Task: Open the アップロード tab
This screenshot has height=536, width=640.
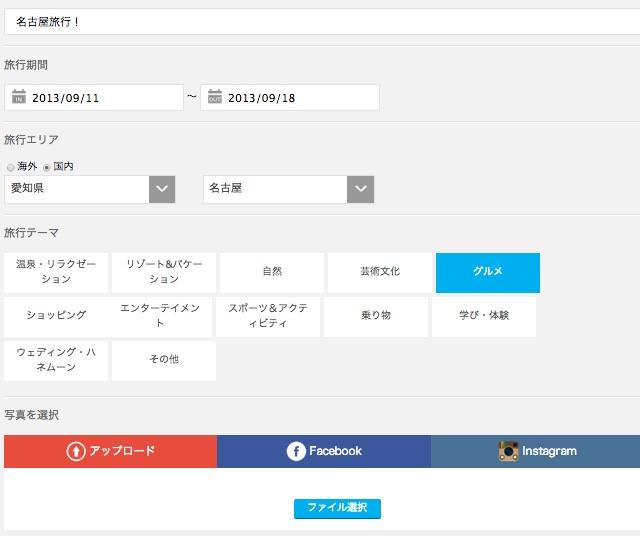Action: (x=110, y=452)
